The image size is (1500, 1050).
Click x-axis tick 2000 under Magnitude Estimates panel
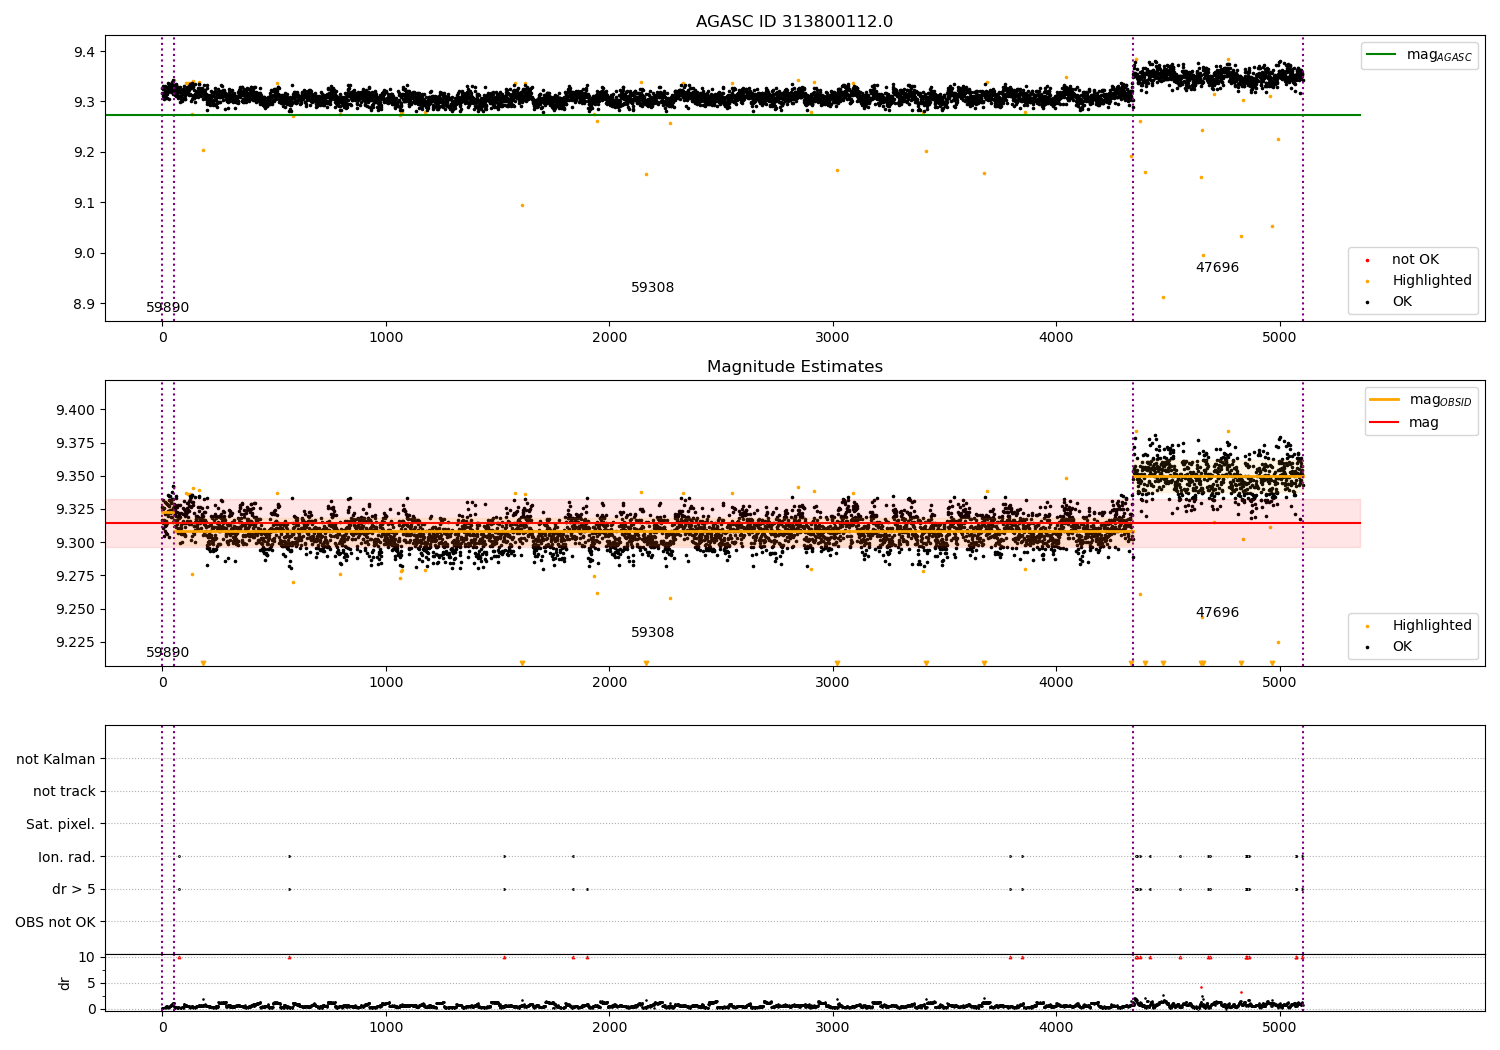pyautogui.click(x=610, y=683)
